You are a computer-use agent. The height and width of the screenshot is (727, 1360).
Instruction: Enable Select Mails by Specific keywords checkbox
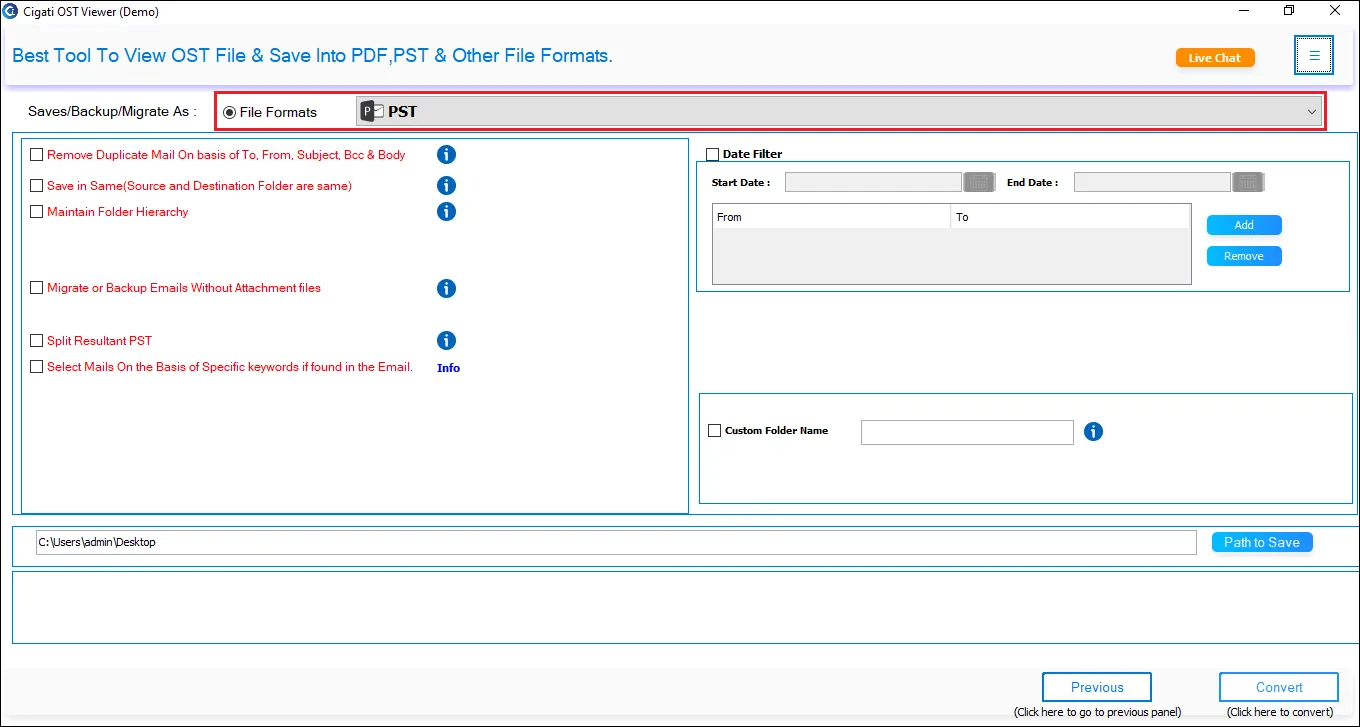pos(37,367)
